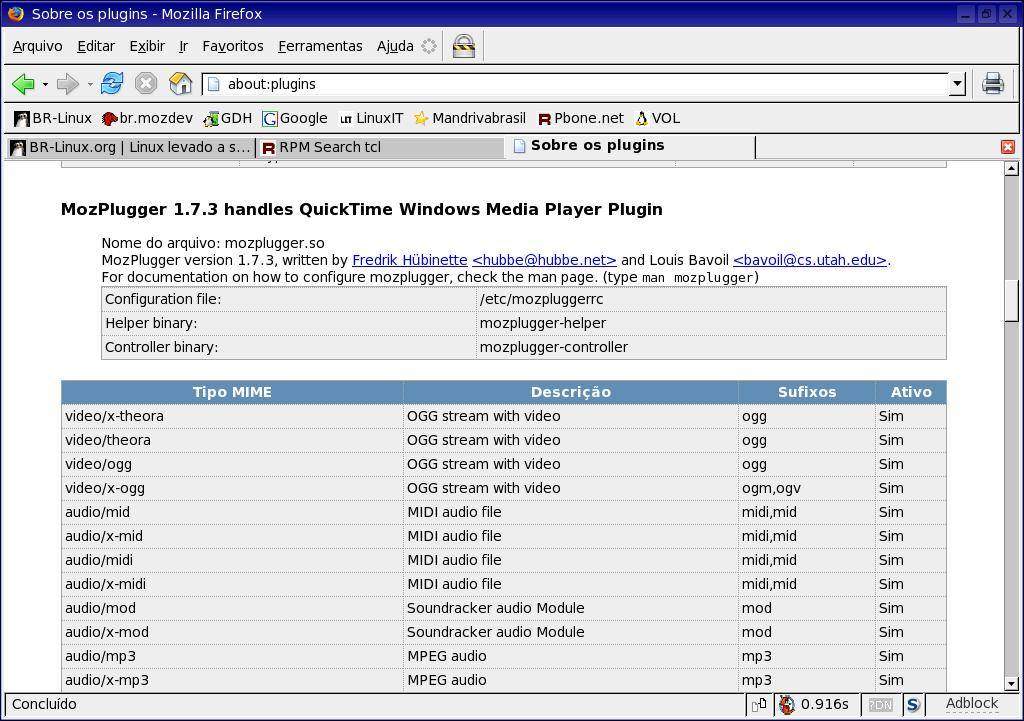Stop loading the page
1024x721 pixels.
[x=146, y=84]
